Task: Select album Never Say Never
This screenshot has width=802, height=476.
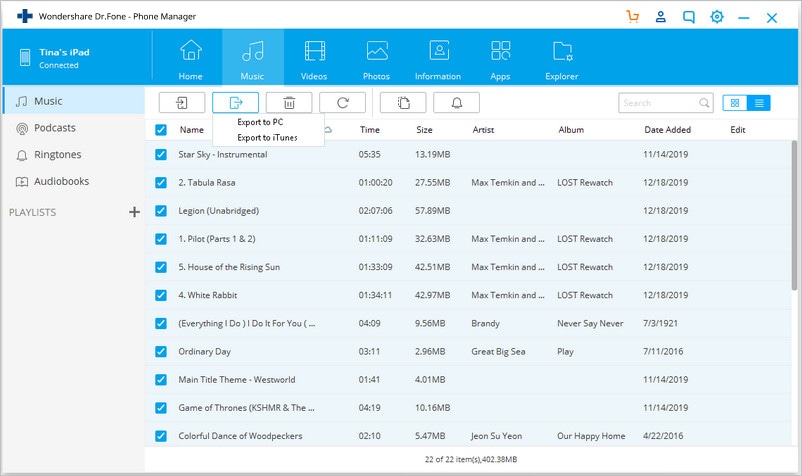Action: [590, 323]
